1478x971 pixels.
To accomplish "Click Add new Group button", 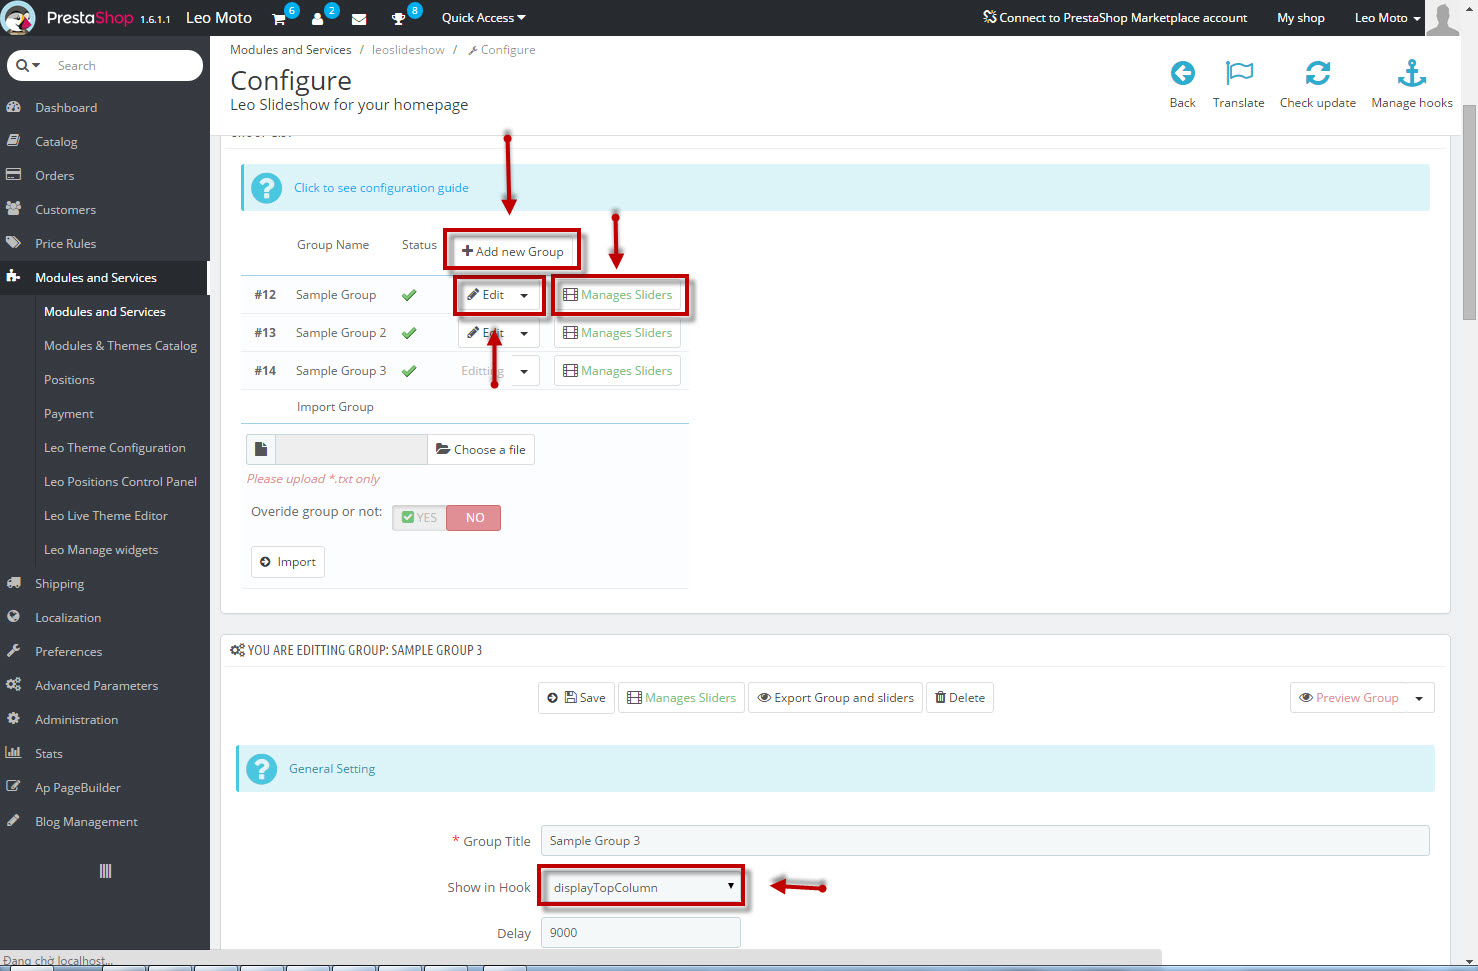I will point(512,252).
